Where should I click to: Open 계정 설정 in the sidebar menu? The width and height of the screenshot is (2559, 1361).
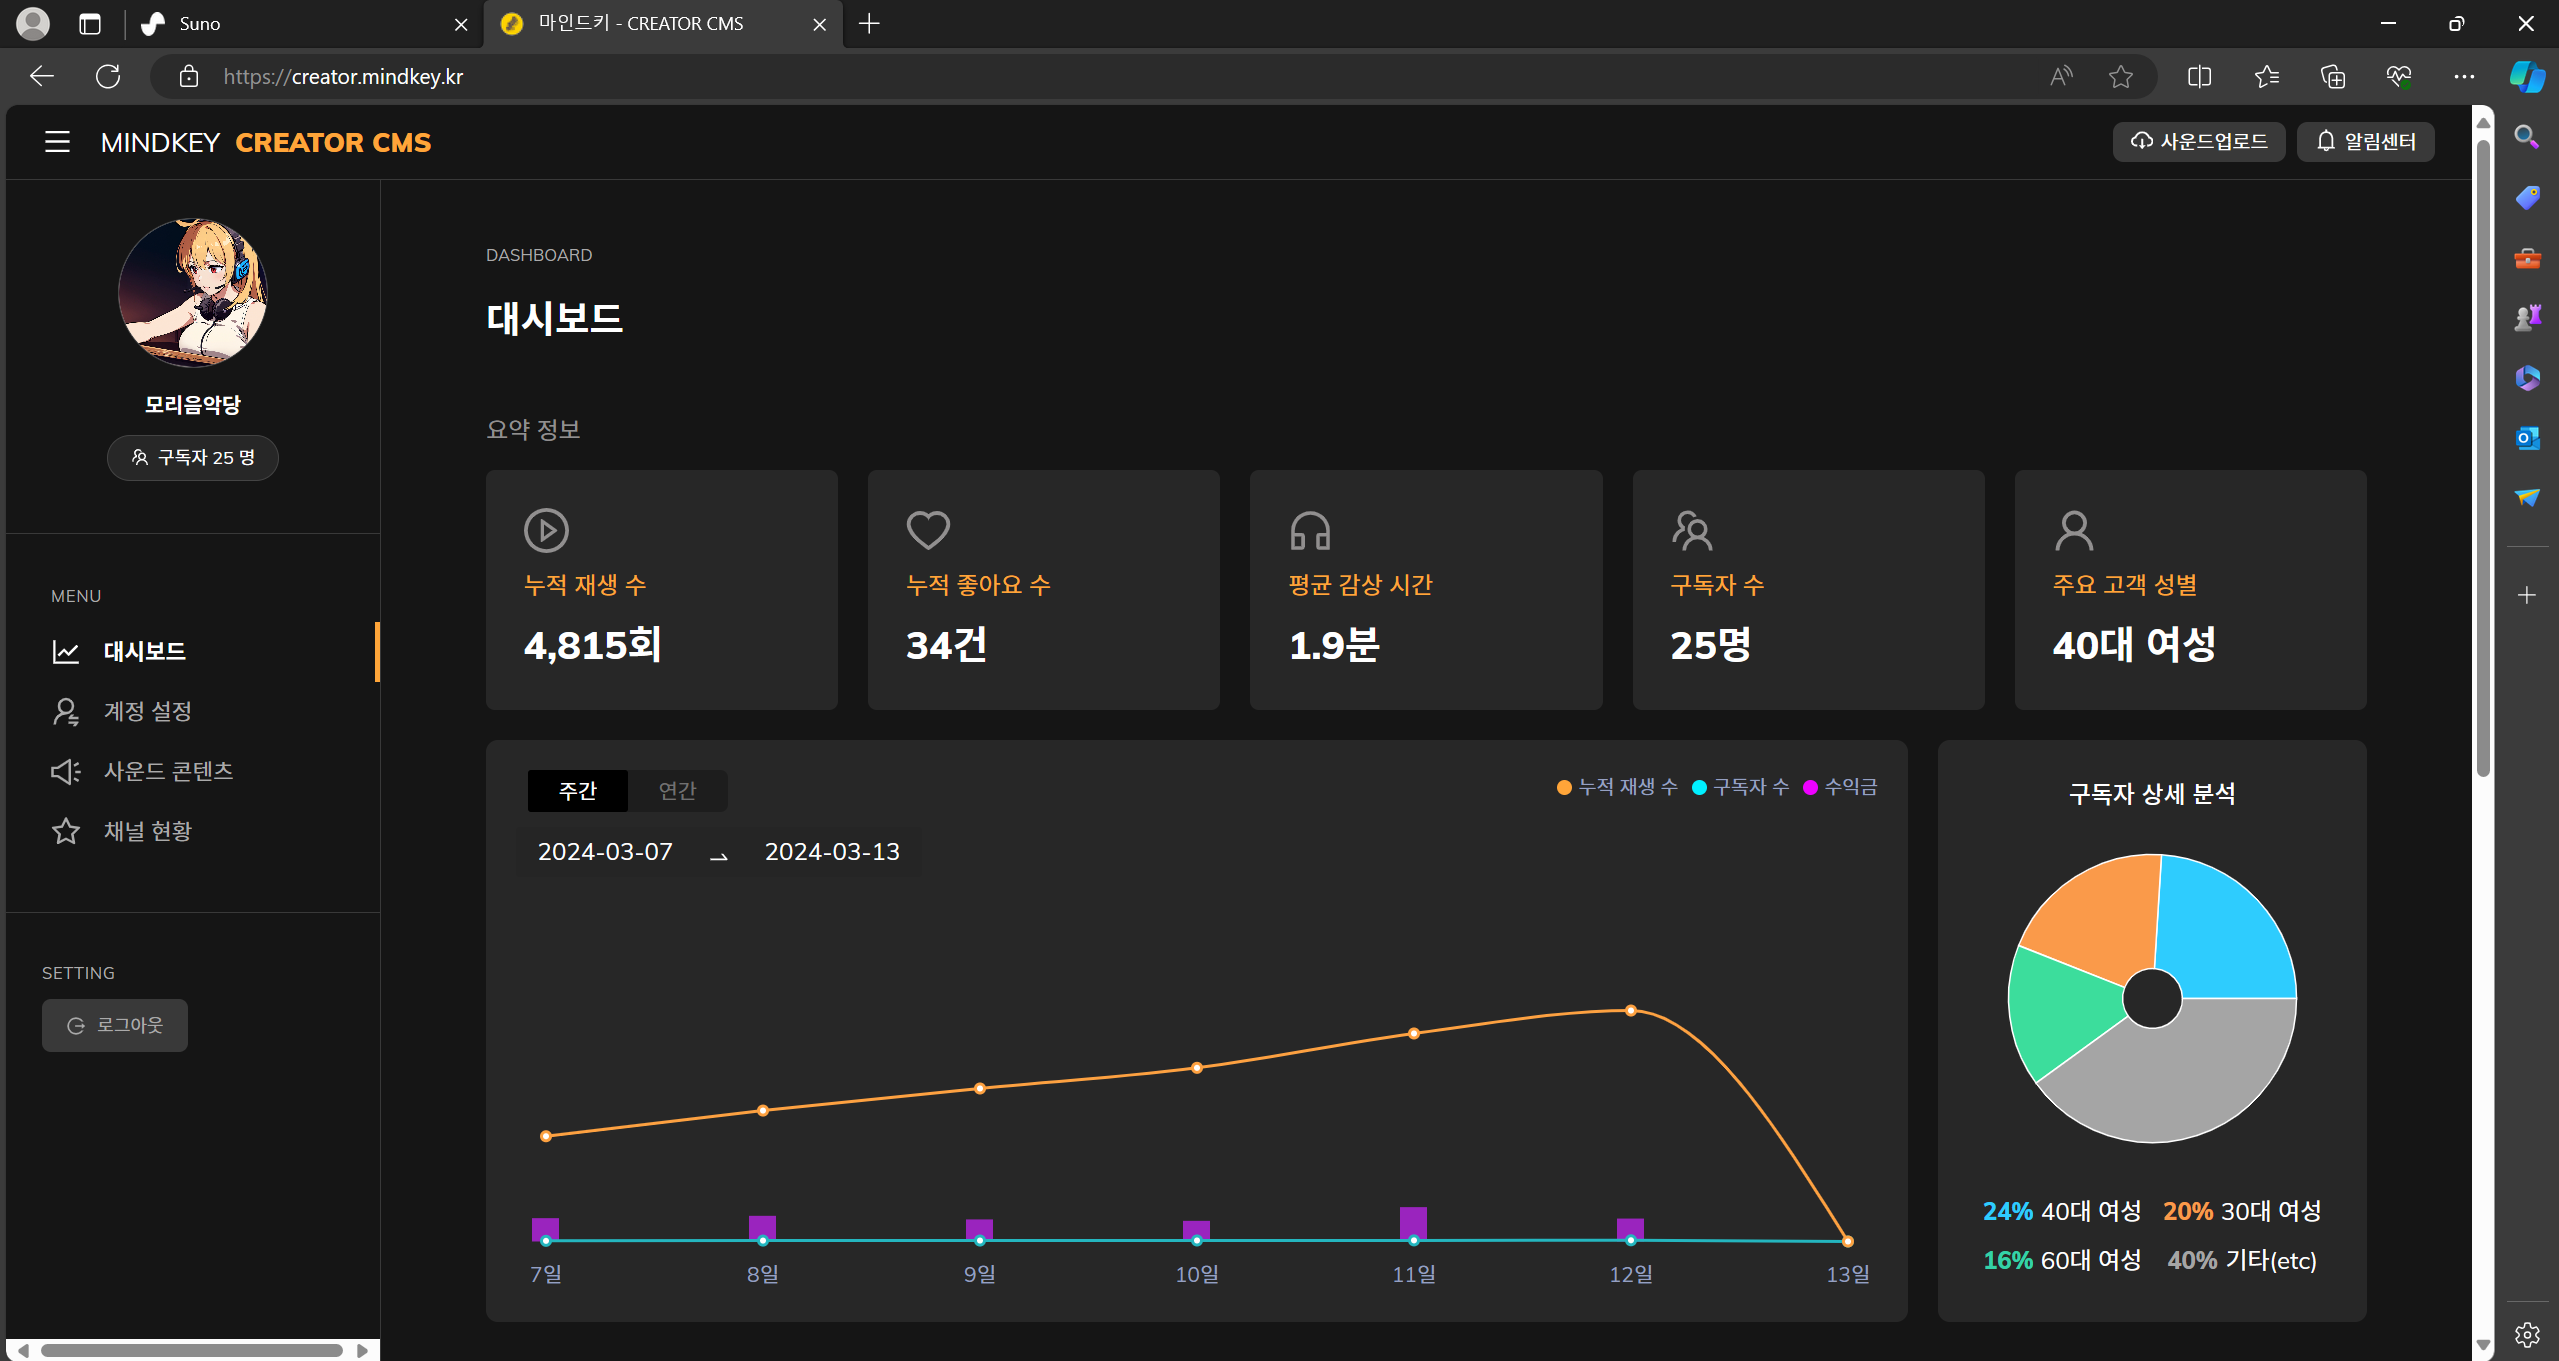click(x=147, y=711)
